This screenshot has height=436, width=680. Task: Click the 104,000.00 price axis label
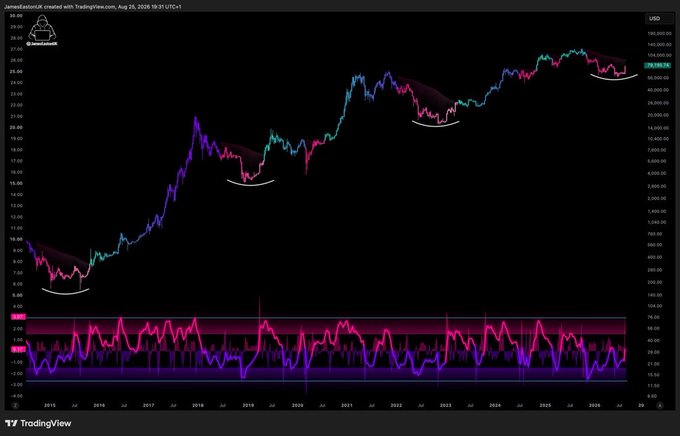point(660,56)
